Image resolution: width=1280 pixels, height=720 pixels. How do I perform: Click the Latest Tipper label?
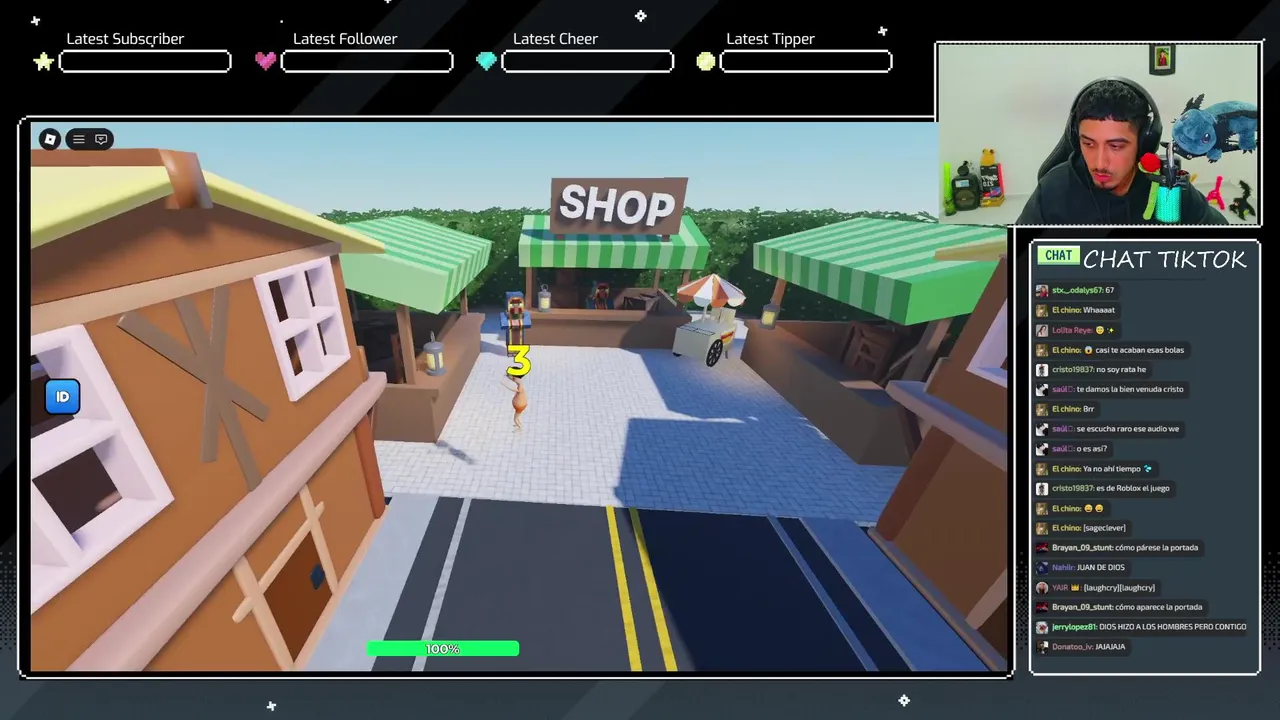click(x=770, y=39)
